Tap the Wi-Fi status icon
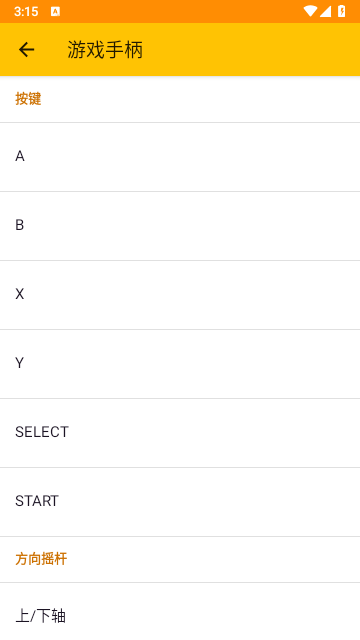360x640 pixels. pos(310,11)
